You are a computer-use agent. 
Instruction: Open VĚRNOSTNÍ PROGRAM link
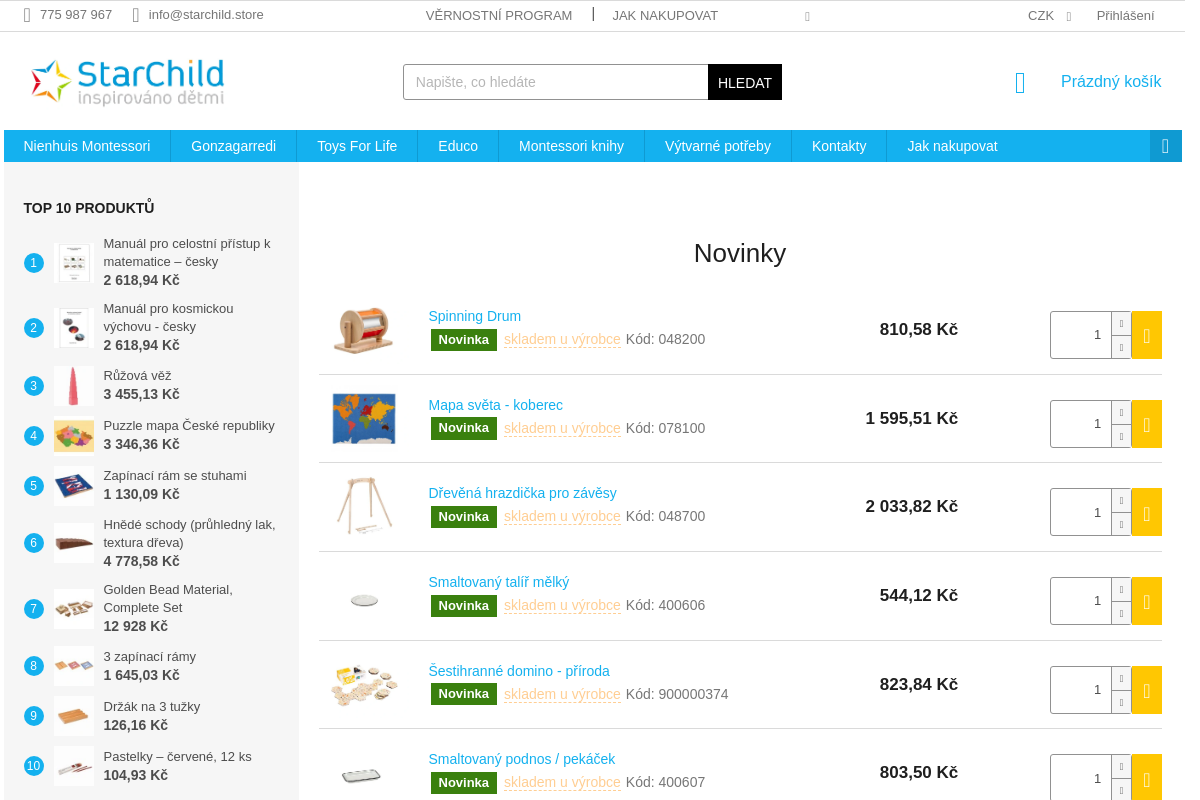(499, 15)
